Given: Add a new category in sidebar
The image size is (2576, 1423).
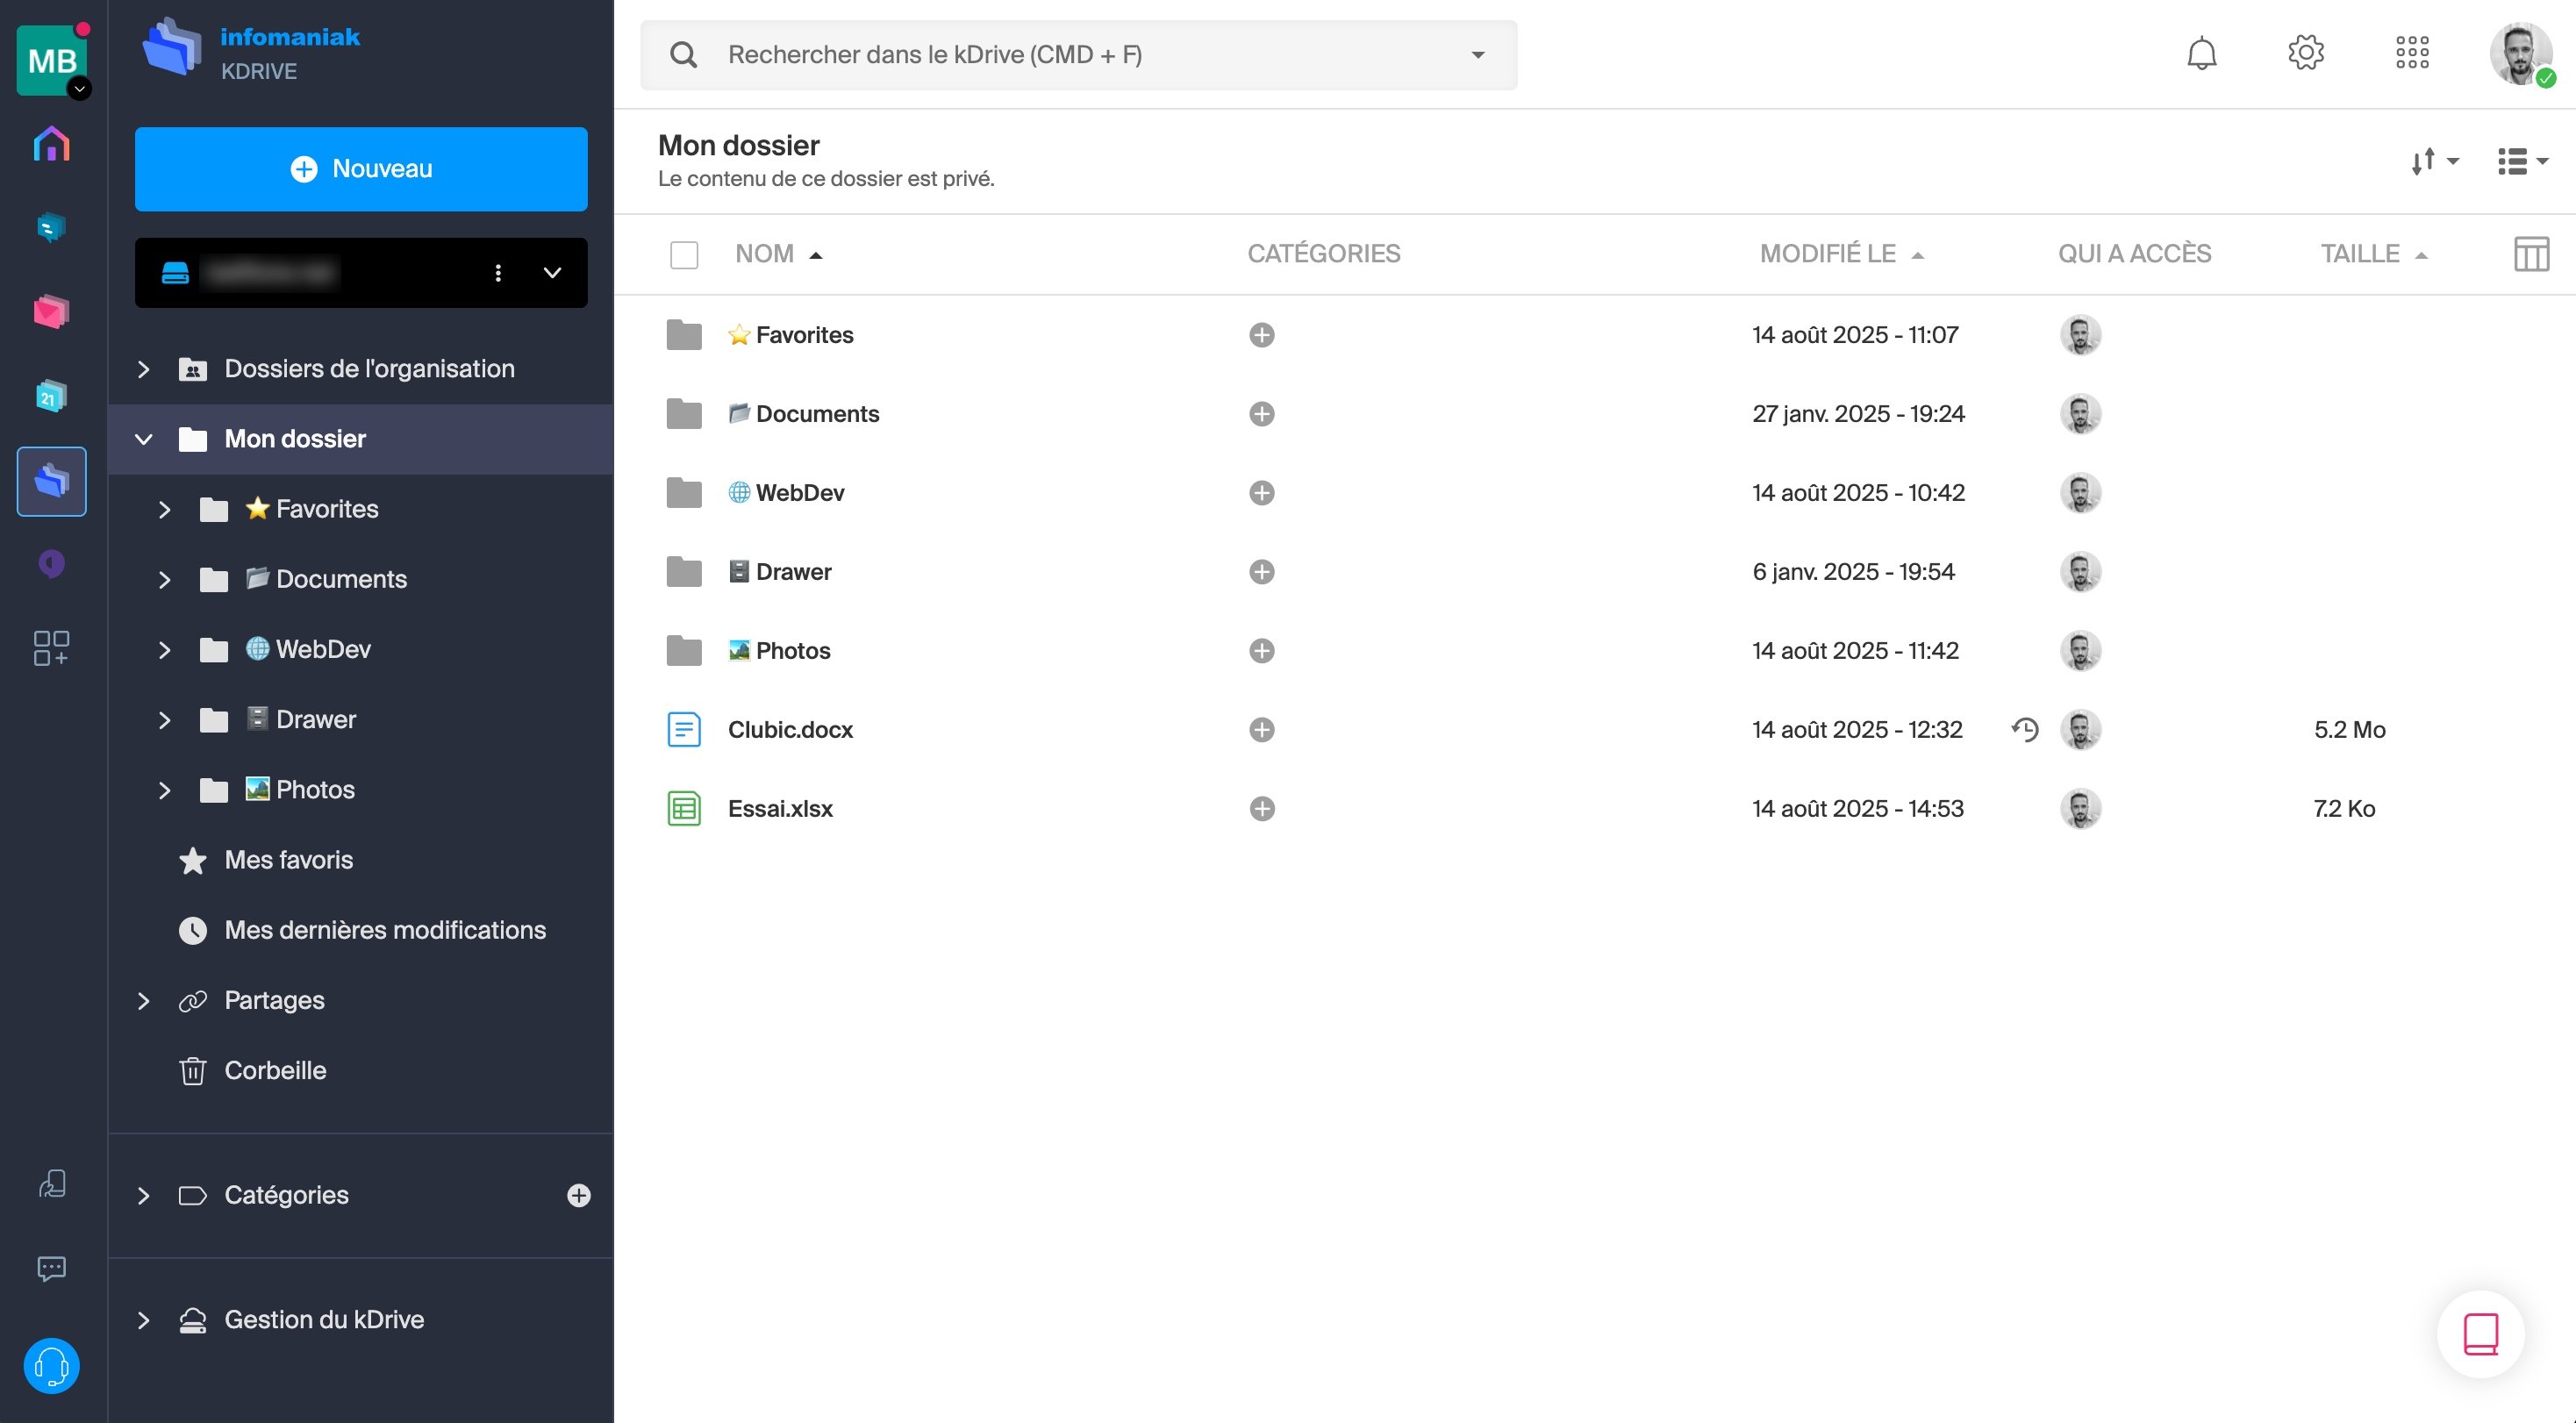Looking at the screenshot, I should point(578,1195).
